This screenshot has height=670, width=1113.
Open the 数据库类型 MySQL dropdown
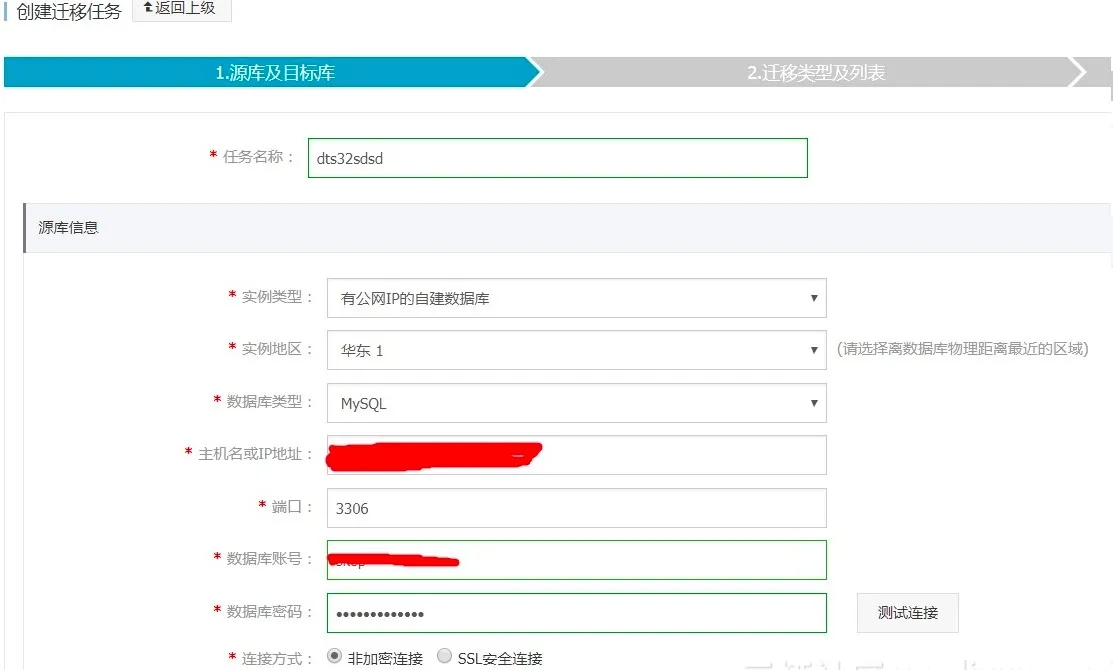coord(576,404)
